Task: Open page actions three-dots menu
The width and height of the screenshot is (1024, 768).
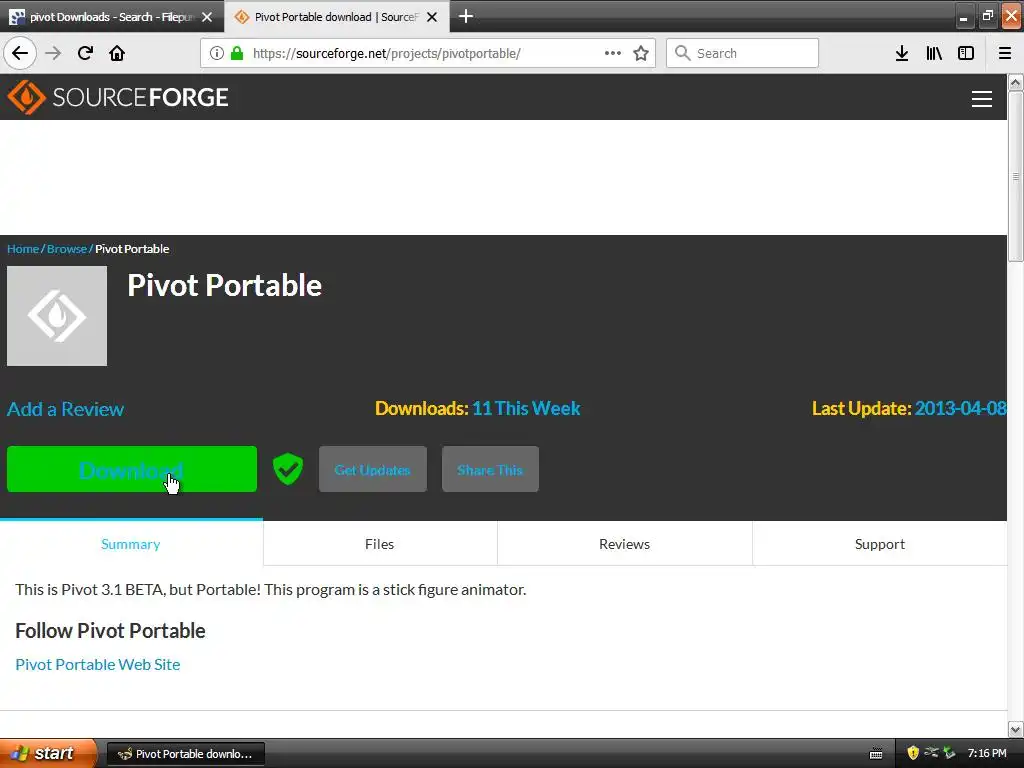Action: coord(613,53)
